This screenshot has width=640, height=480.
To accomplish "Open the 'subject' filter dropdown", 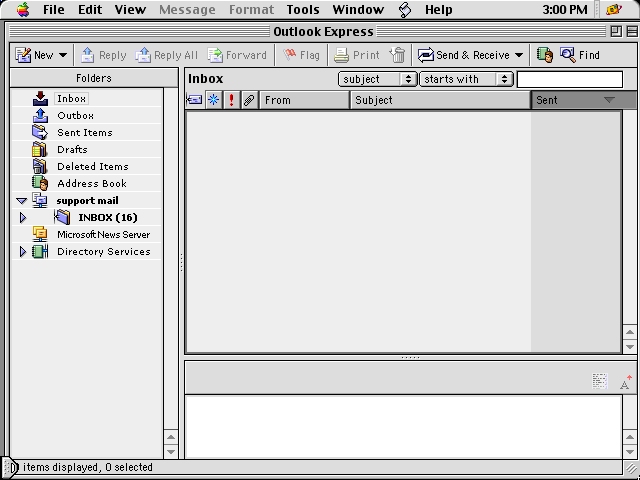I will pyautogui.click(x=377, y=79).
